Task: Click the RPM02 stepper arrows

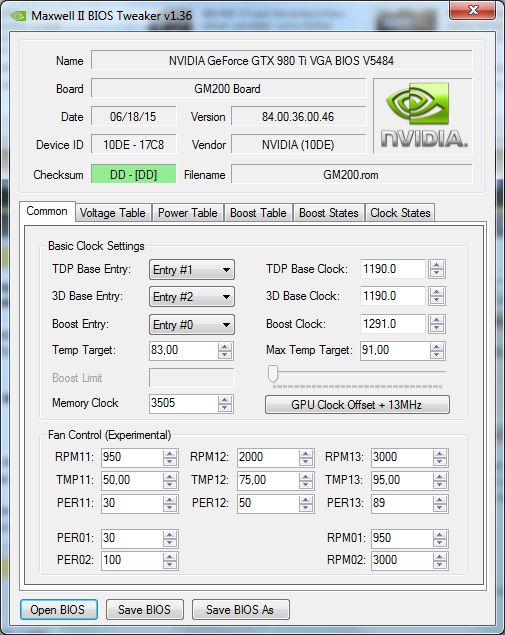Action: coord(440,561)
